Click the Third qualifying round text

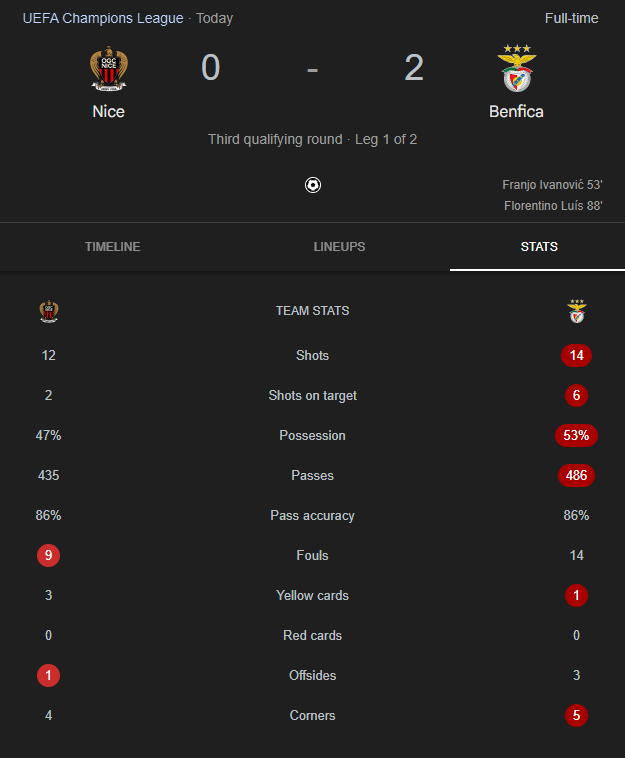click(x=275, y=139)
